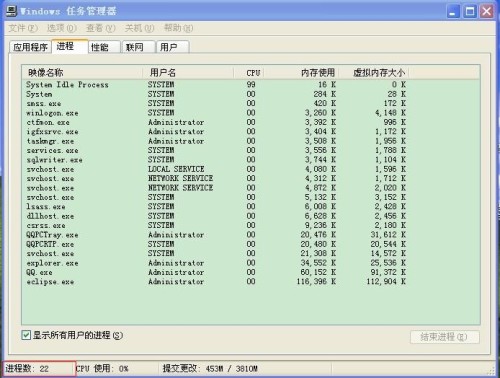
Task: Click the 结束进程(E) button
Action: [445, 337]
